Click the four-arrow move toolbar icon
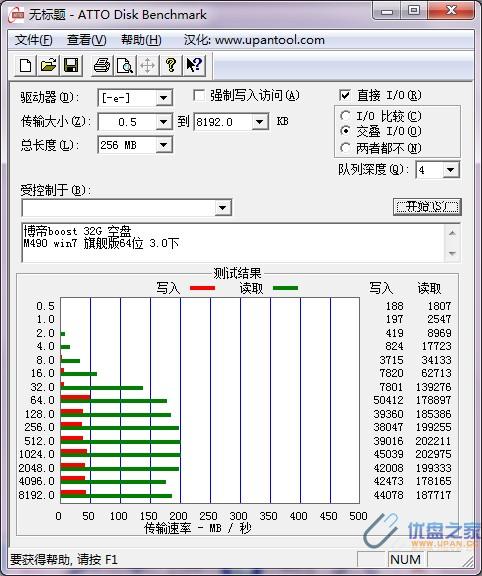482x576 pixels. coord(147,66)
